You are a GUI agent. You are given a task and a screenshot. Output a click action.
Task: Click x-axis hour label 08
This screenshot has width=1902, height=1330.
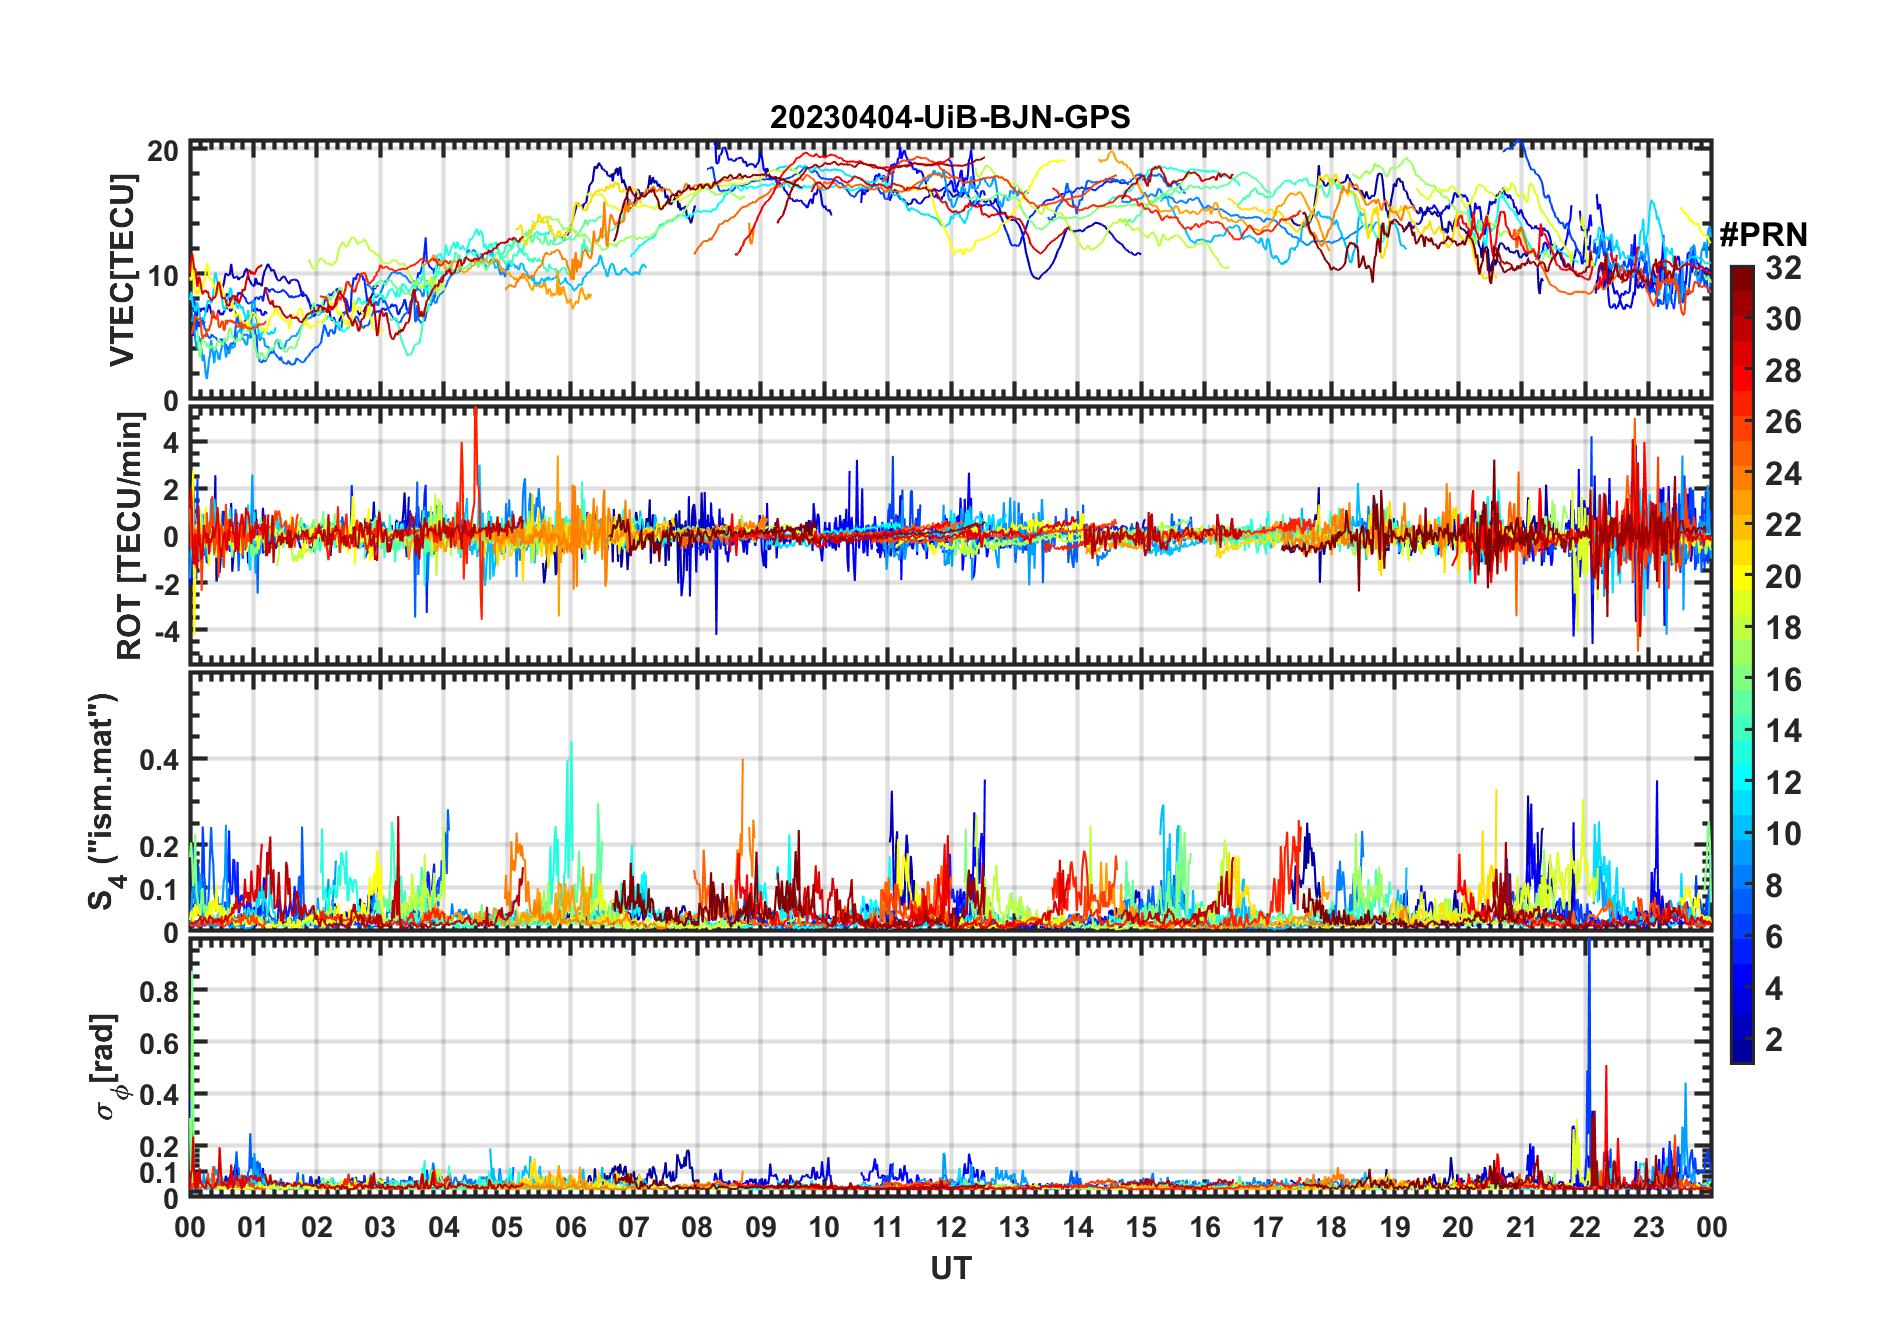click(x=697, y=1227)
